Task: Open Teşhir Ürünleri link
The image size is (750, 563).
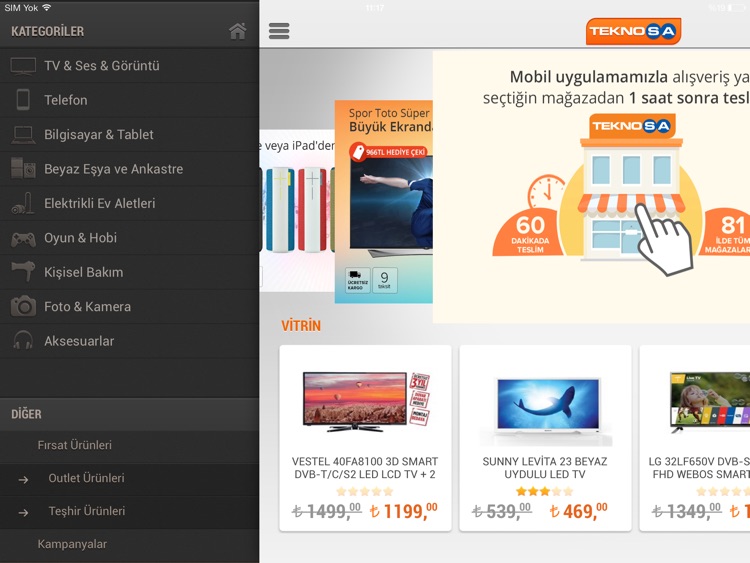Action: [130, 511]
